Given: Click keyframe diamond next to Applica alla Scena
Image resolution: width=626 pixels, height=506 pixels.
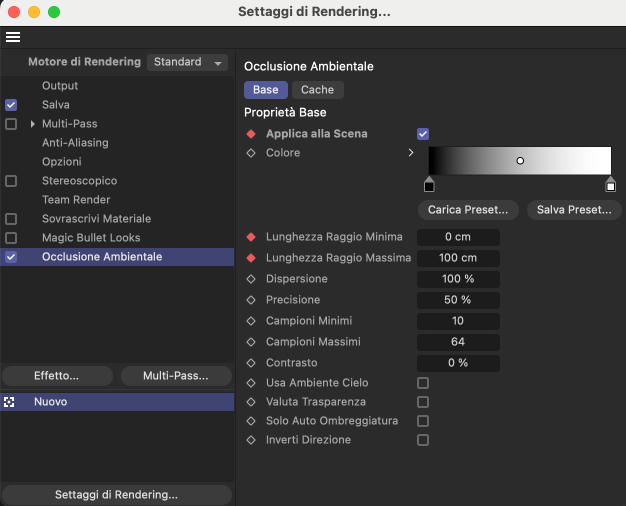Looking at the screenshot, I should point(251,134).
